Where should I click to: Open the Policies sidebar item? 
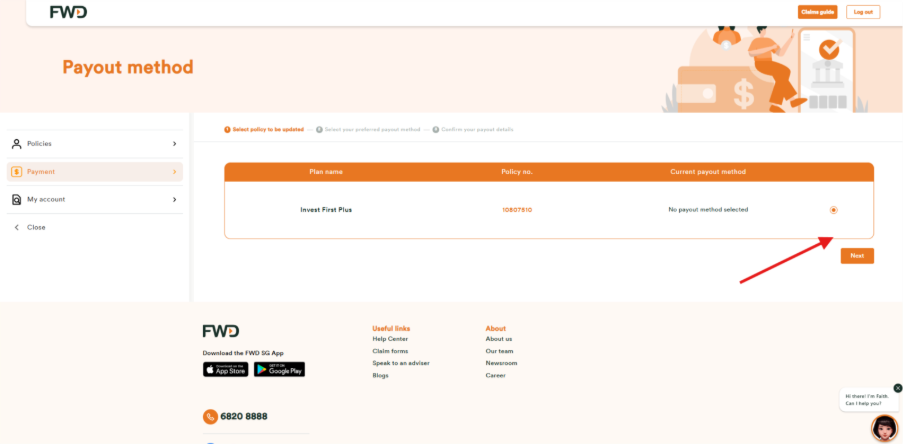coord(94,144)
